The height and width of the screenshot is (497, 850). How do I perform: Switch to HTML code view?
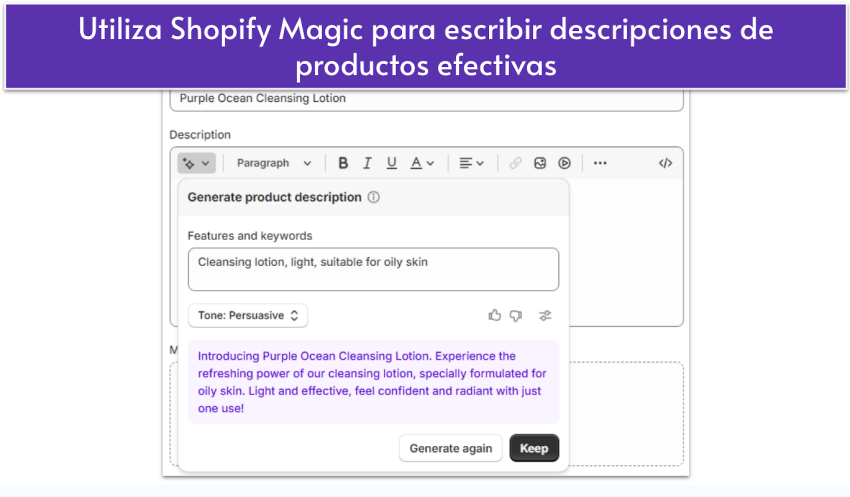point(665,163)
